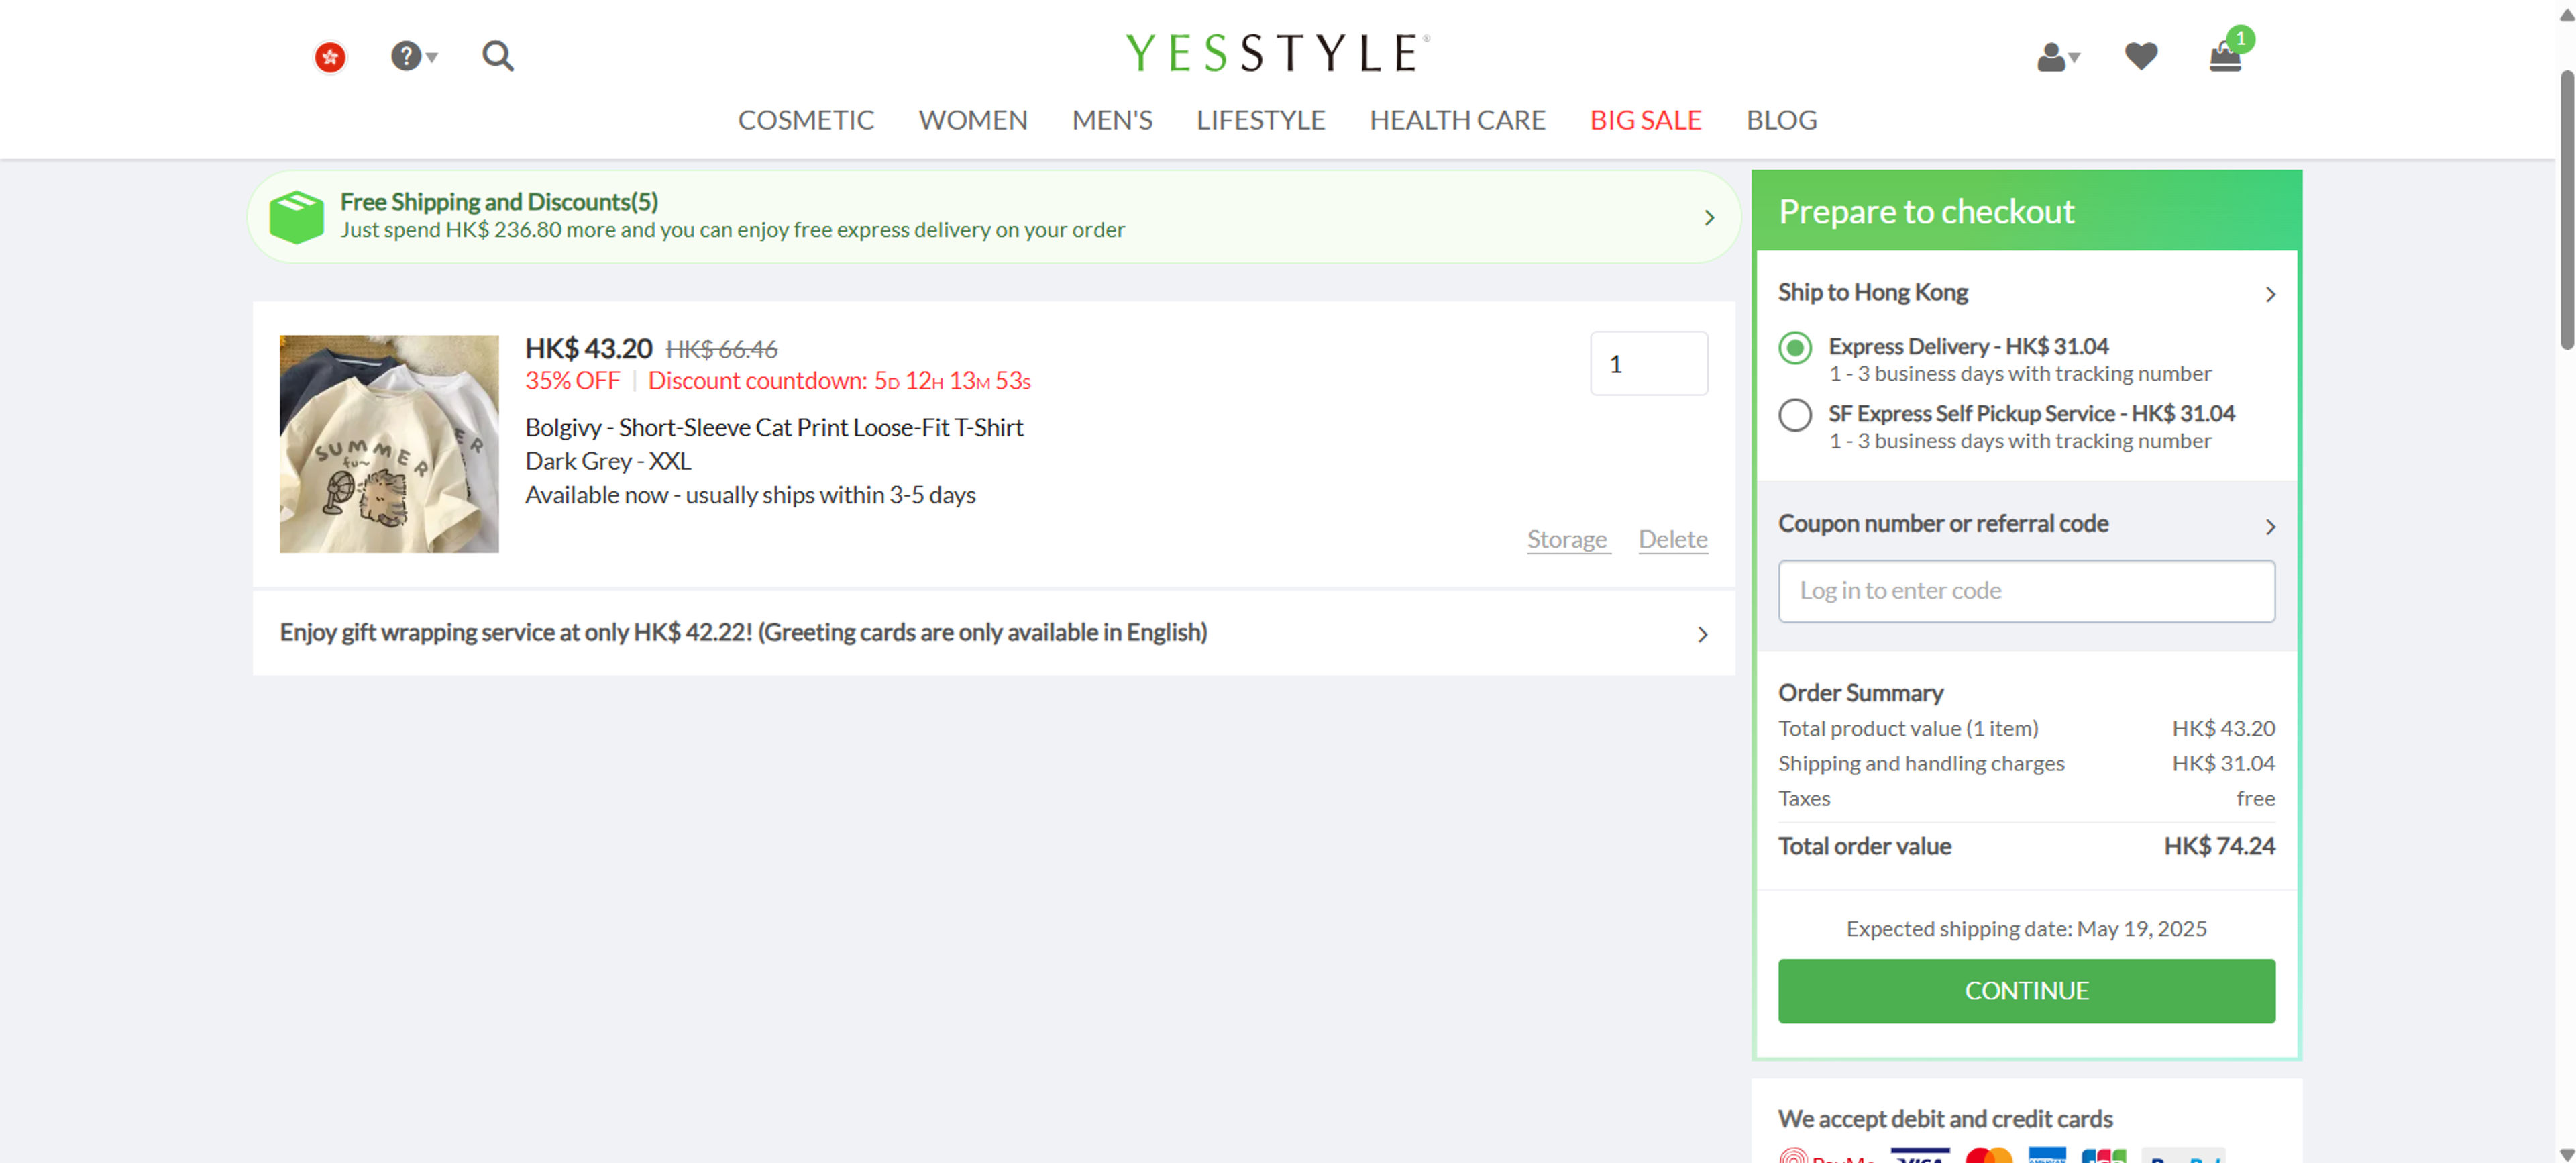The height and width of the screenshot is (1163, 2576).
Task: Open the BLOG page
Action: 1781,120
